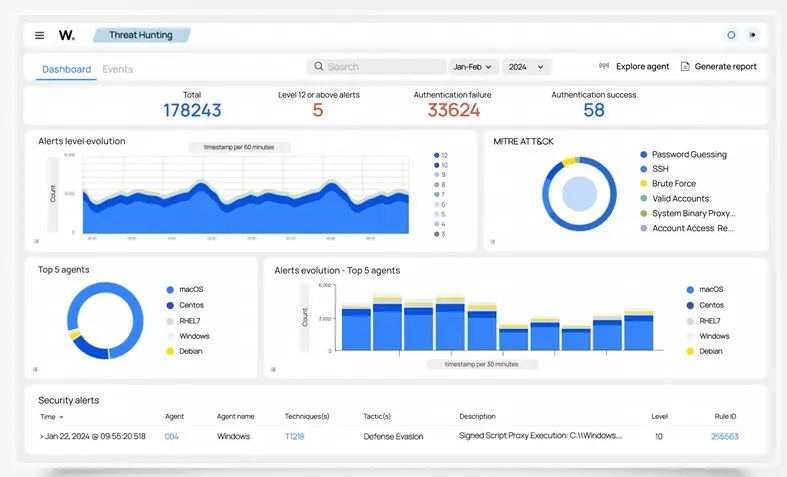This screenshot has height=477, width=787.
Task: Click Debian yellow swatch in Alerts evolution legend
Action: tap(690, 351)
